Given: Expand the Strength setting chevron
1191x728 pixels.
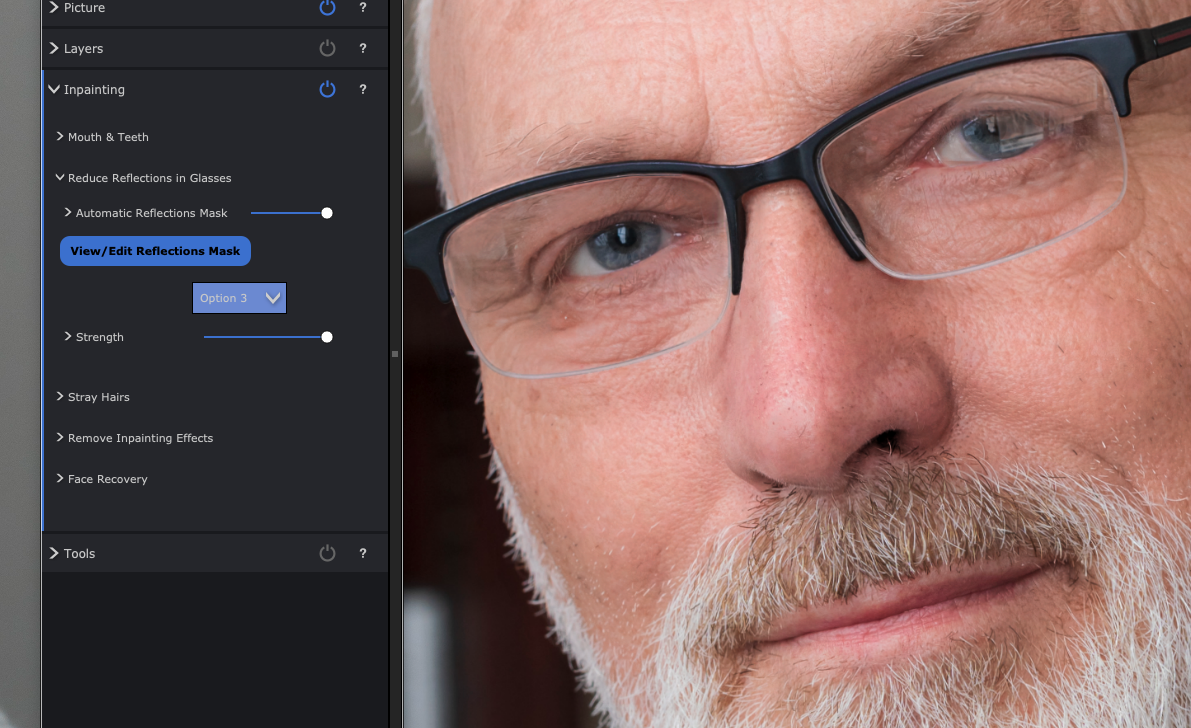Looking at the screenshot, I should pyautogui.click(x=68, y=336).
